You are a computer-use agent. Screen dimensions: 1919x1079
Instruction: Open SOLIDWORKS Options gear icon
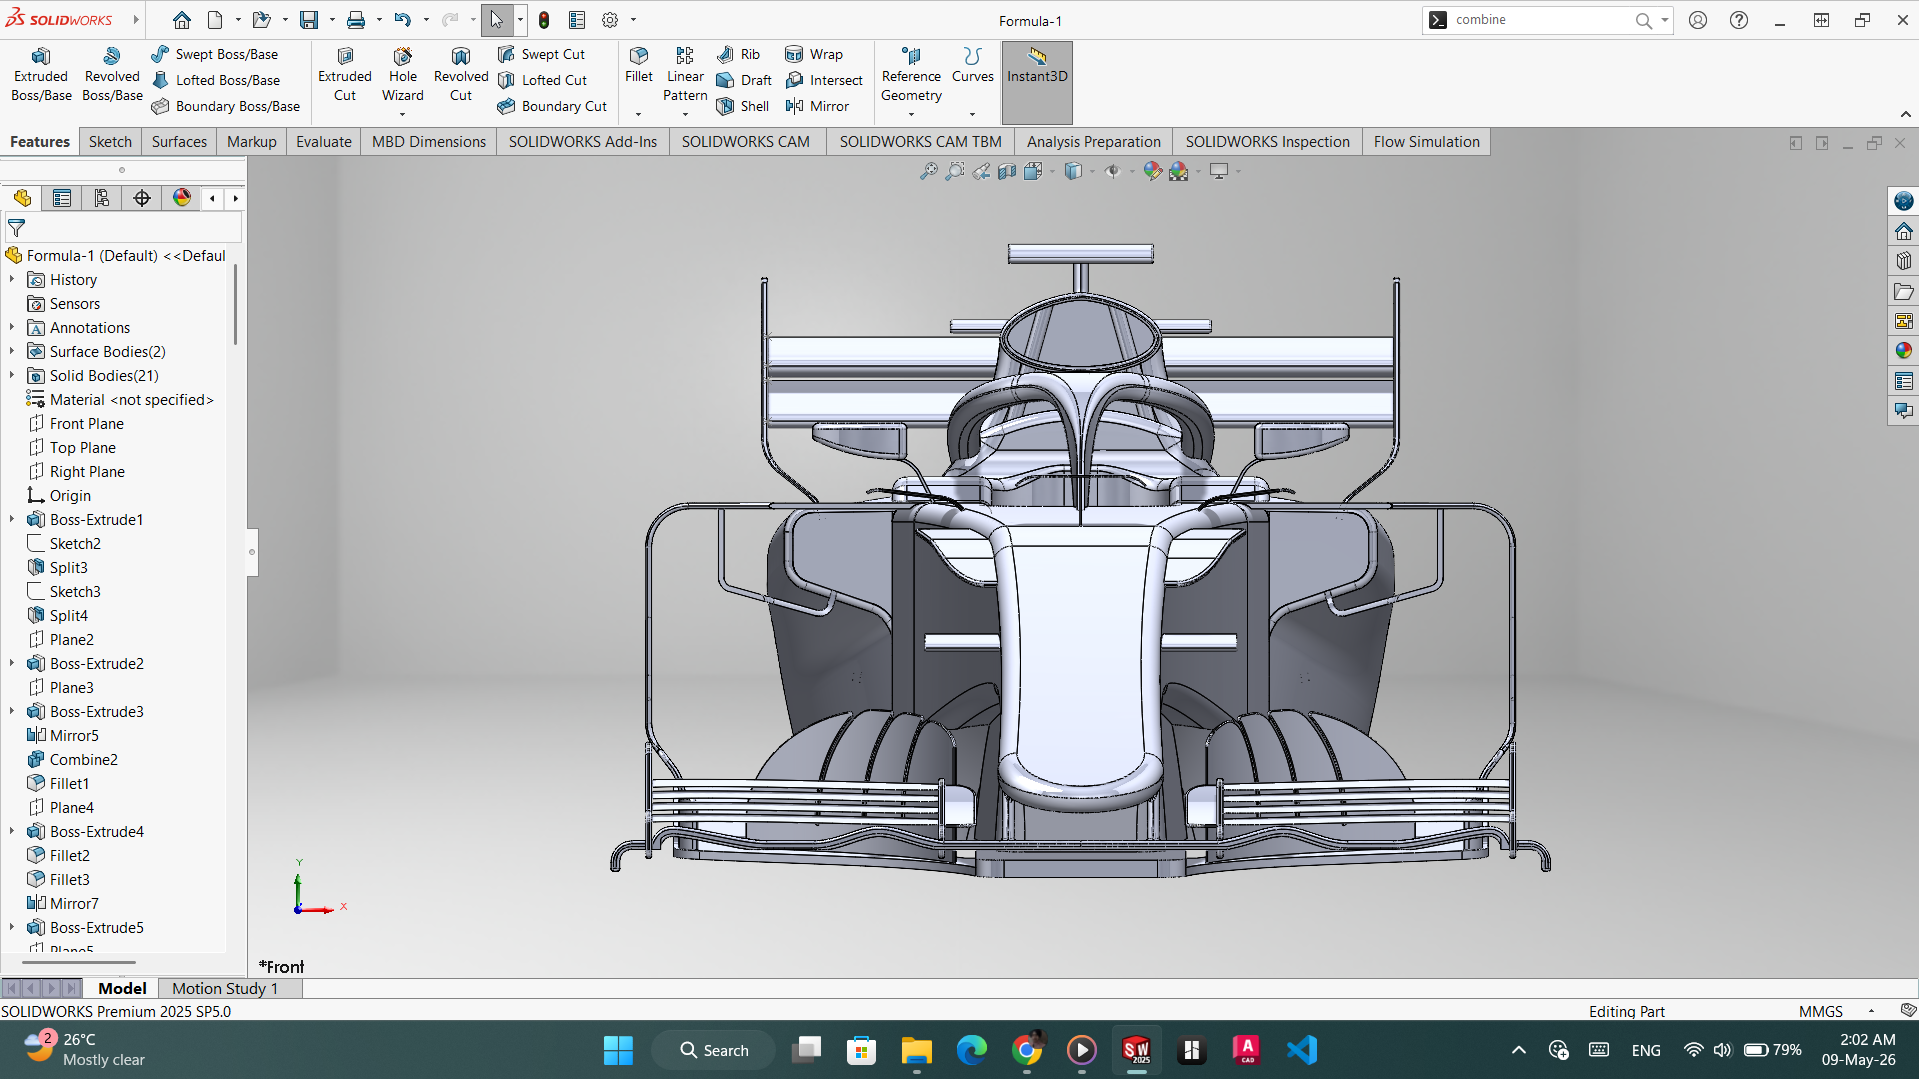click(610, 20)
